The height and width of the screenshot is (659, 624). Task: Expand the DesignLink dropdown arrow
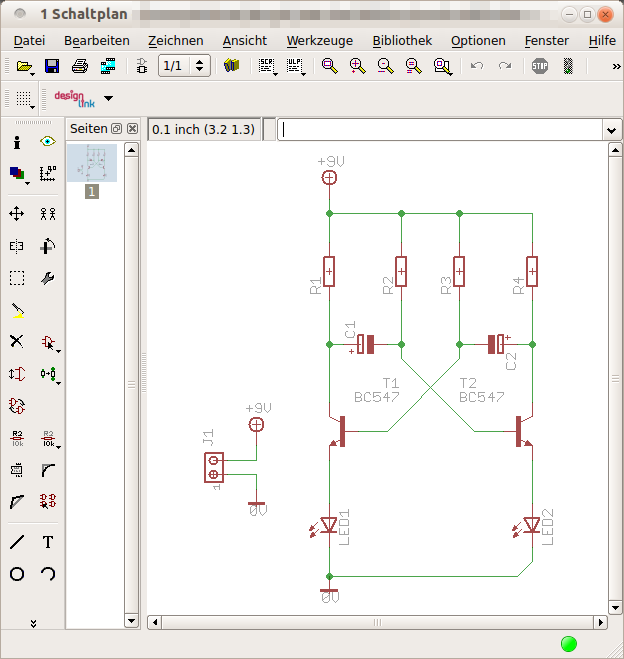coord(108,98)
